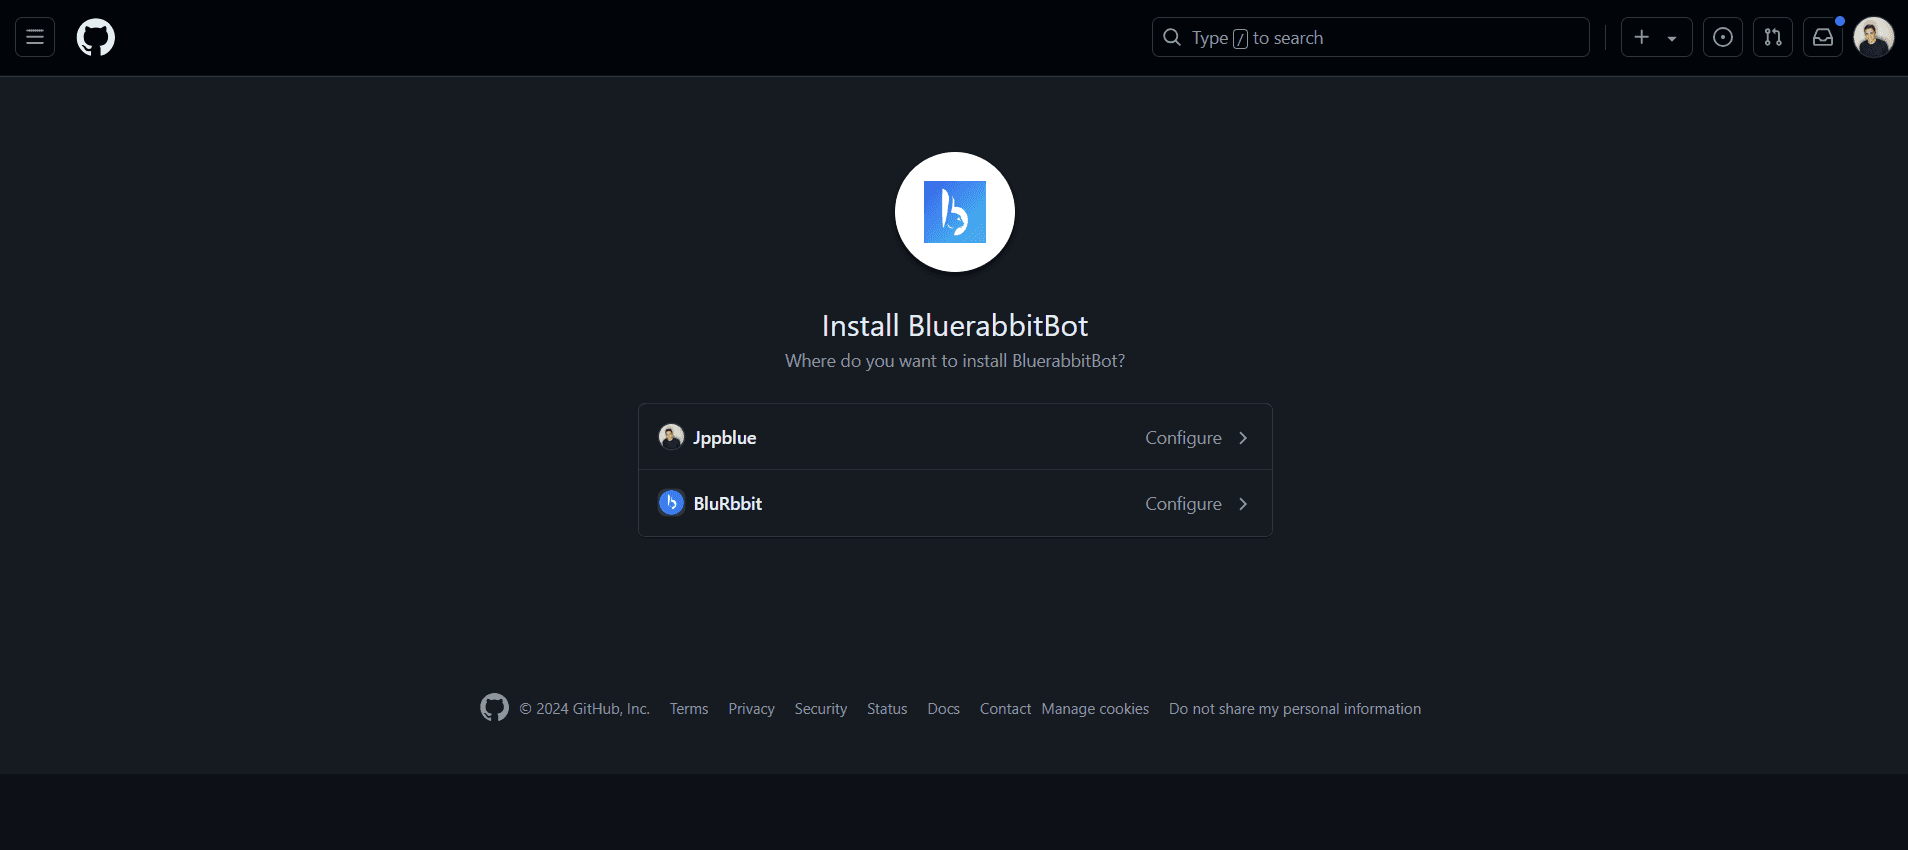Viewport: 1908px width, 850px height.
Task: Click the search magnifier icon
Action: 1172,38
